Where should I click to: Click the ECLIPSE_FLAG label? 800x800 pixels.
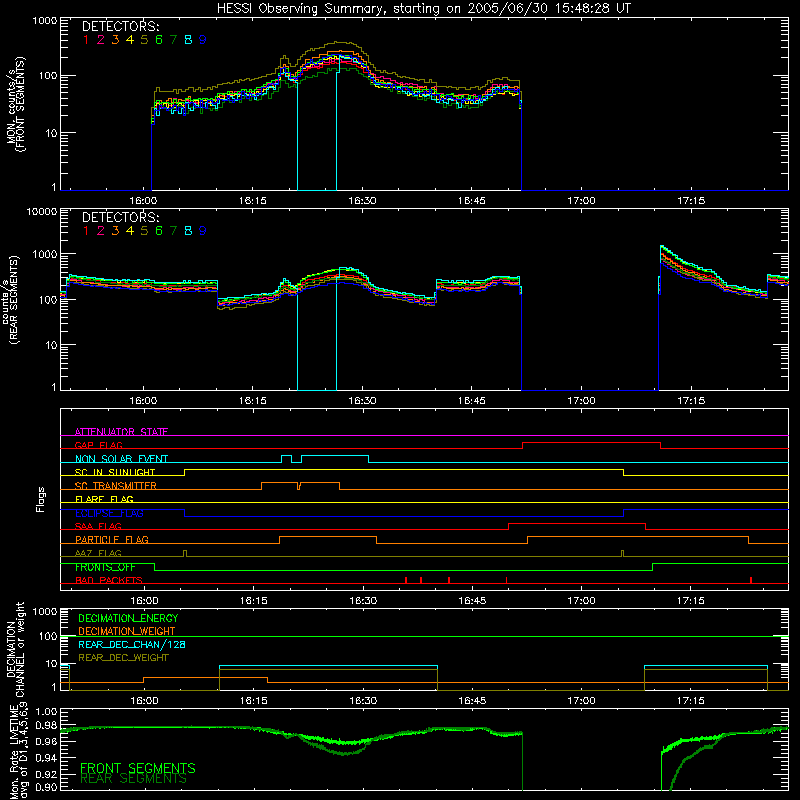[x=109, y=513]
